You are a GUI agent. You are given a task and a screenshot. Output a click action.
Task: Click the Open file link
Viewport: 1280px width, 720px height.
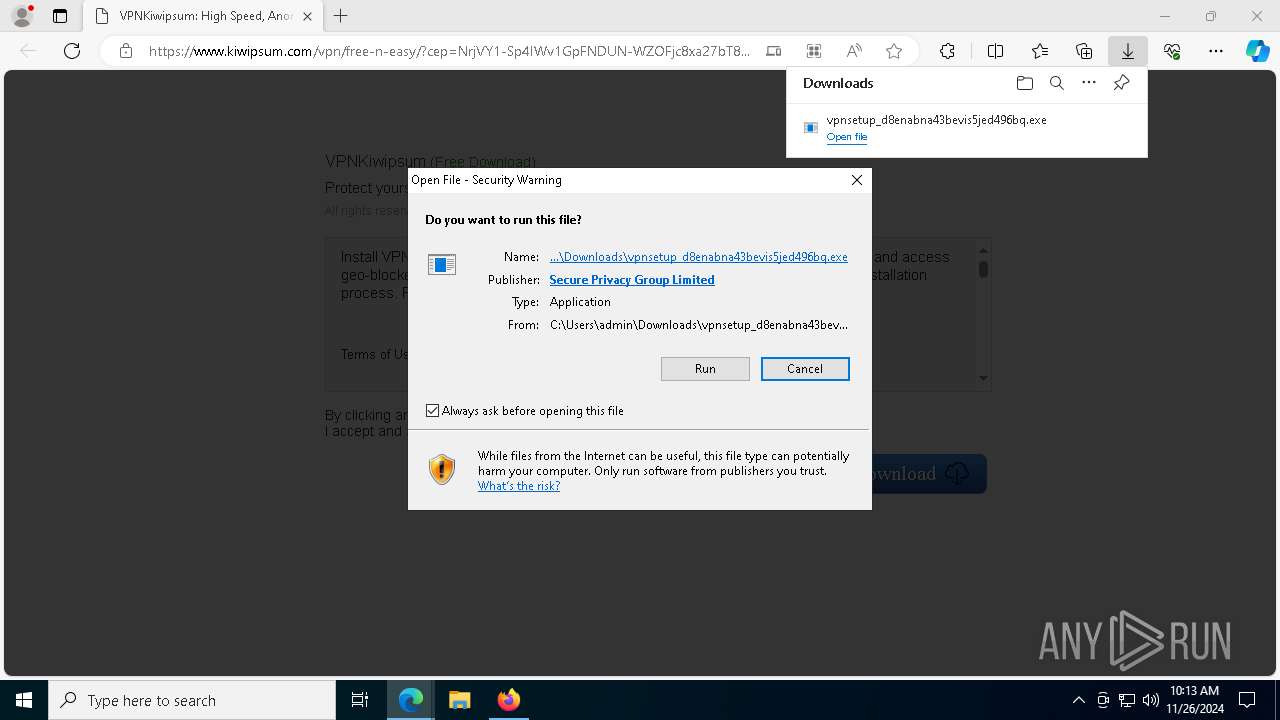tap(847, 137)
